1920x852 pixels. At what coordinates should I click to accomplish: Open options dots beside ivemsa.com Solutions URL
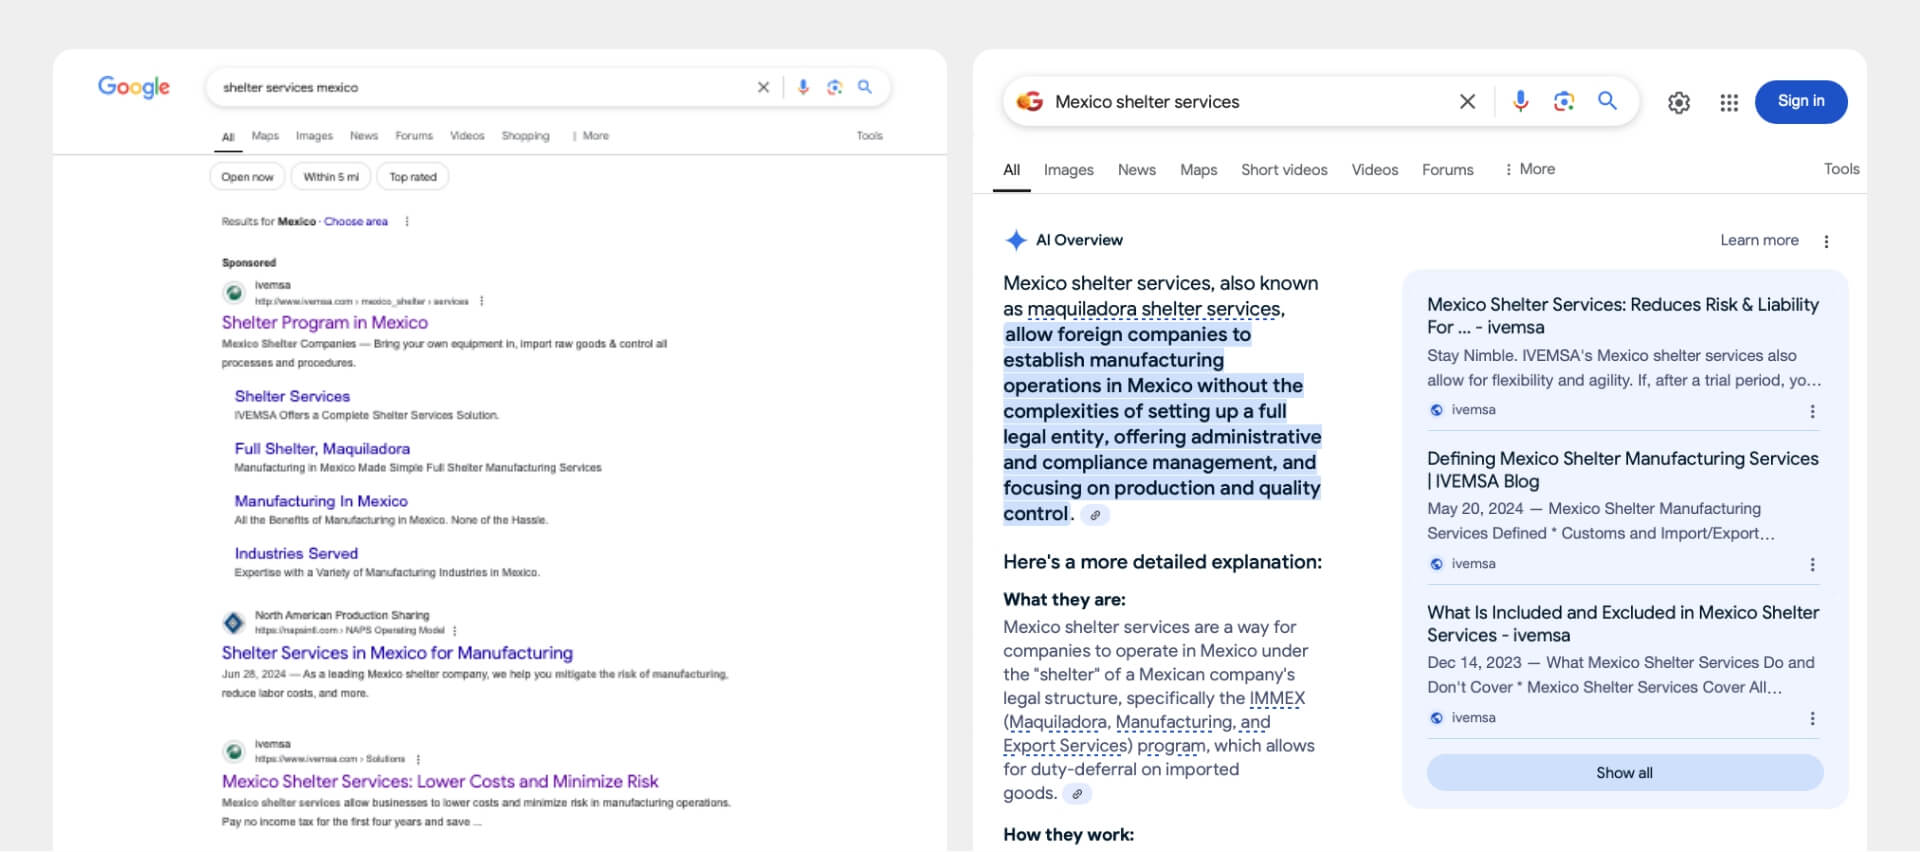(x=418, y=759)
